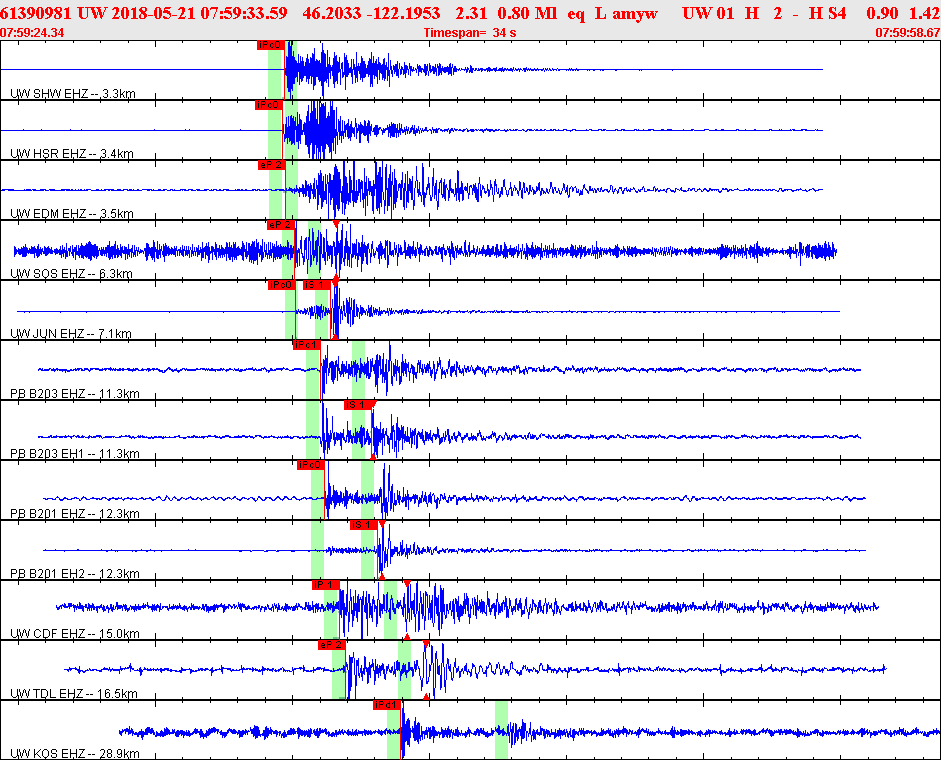941x760 pixels.
Task: Click the Timespan= 34 s text
Action: point(470,32)
